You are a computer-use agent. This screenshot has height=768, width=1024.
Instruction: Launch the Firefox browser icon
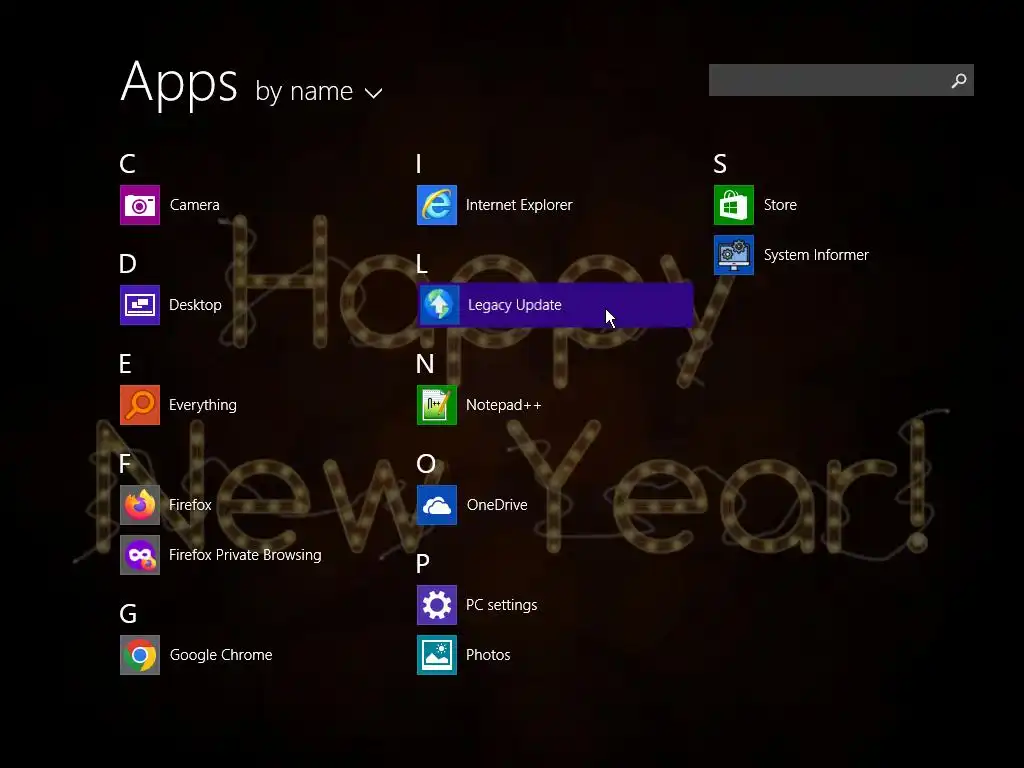140,505
